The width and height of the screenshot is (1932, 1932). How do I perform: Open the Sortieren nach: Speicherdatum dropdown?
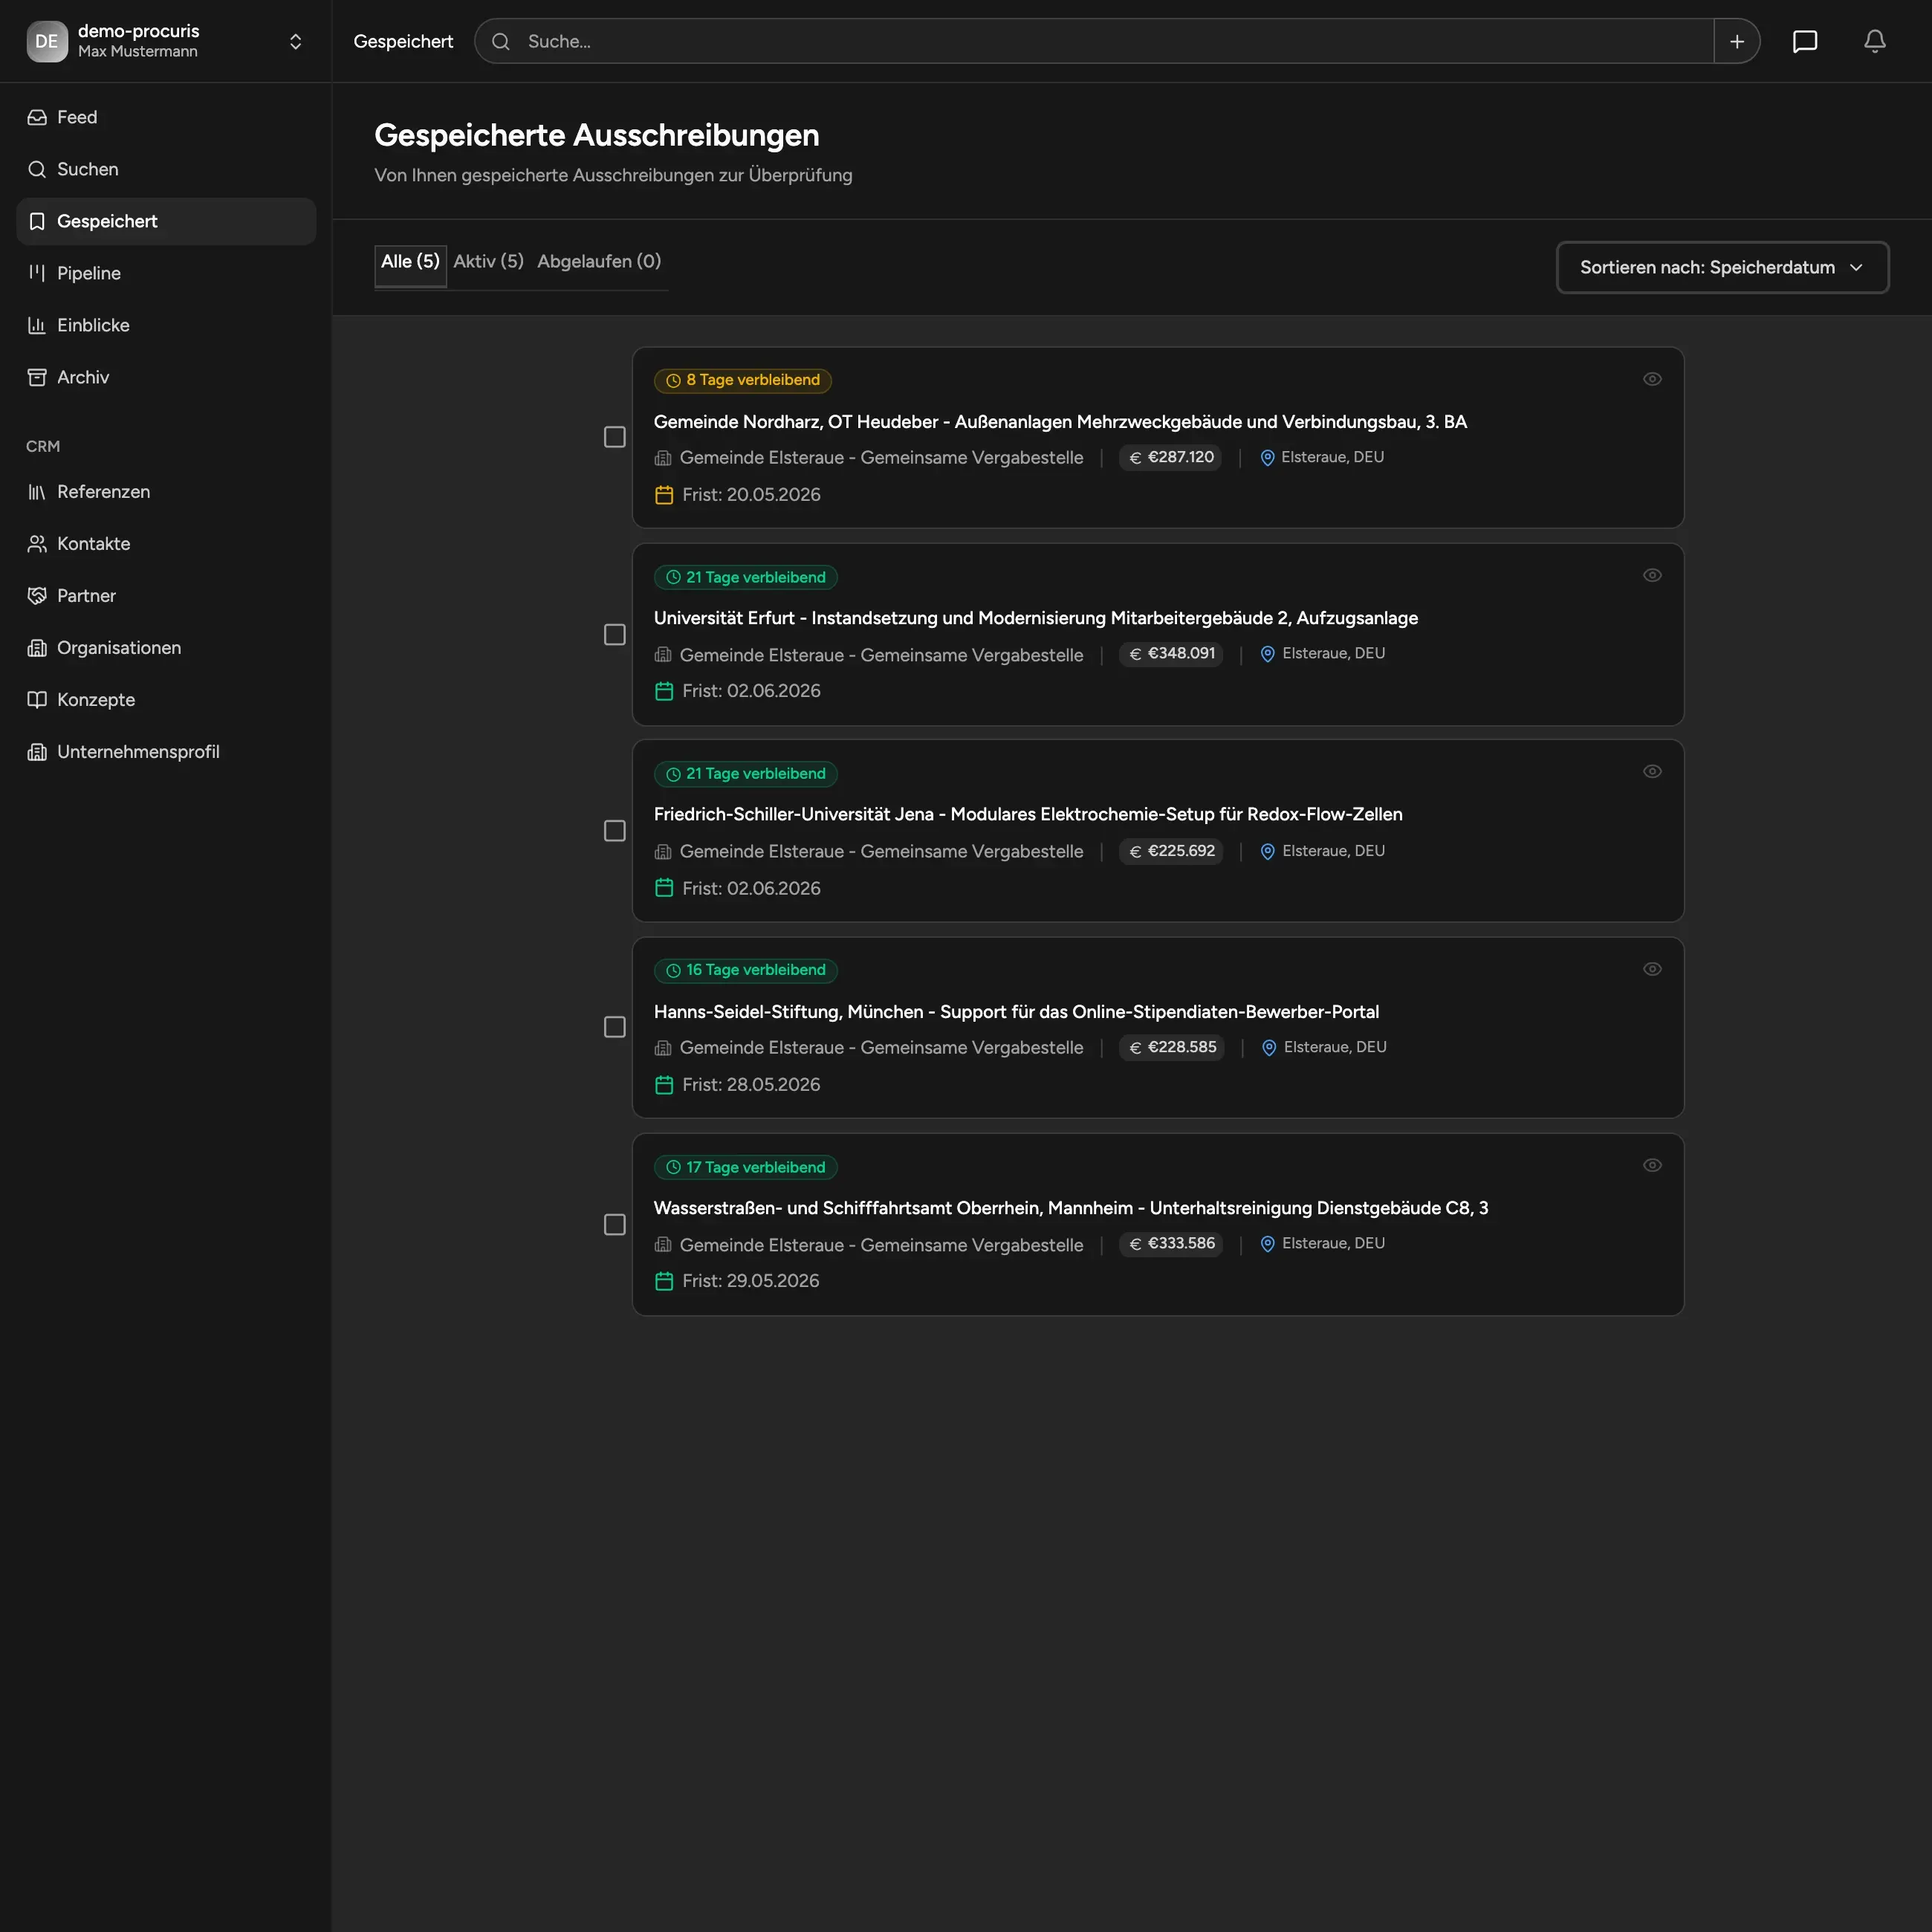pyautogui.click(x=1722, y=267)
